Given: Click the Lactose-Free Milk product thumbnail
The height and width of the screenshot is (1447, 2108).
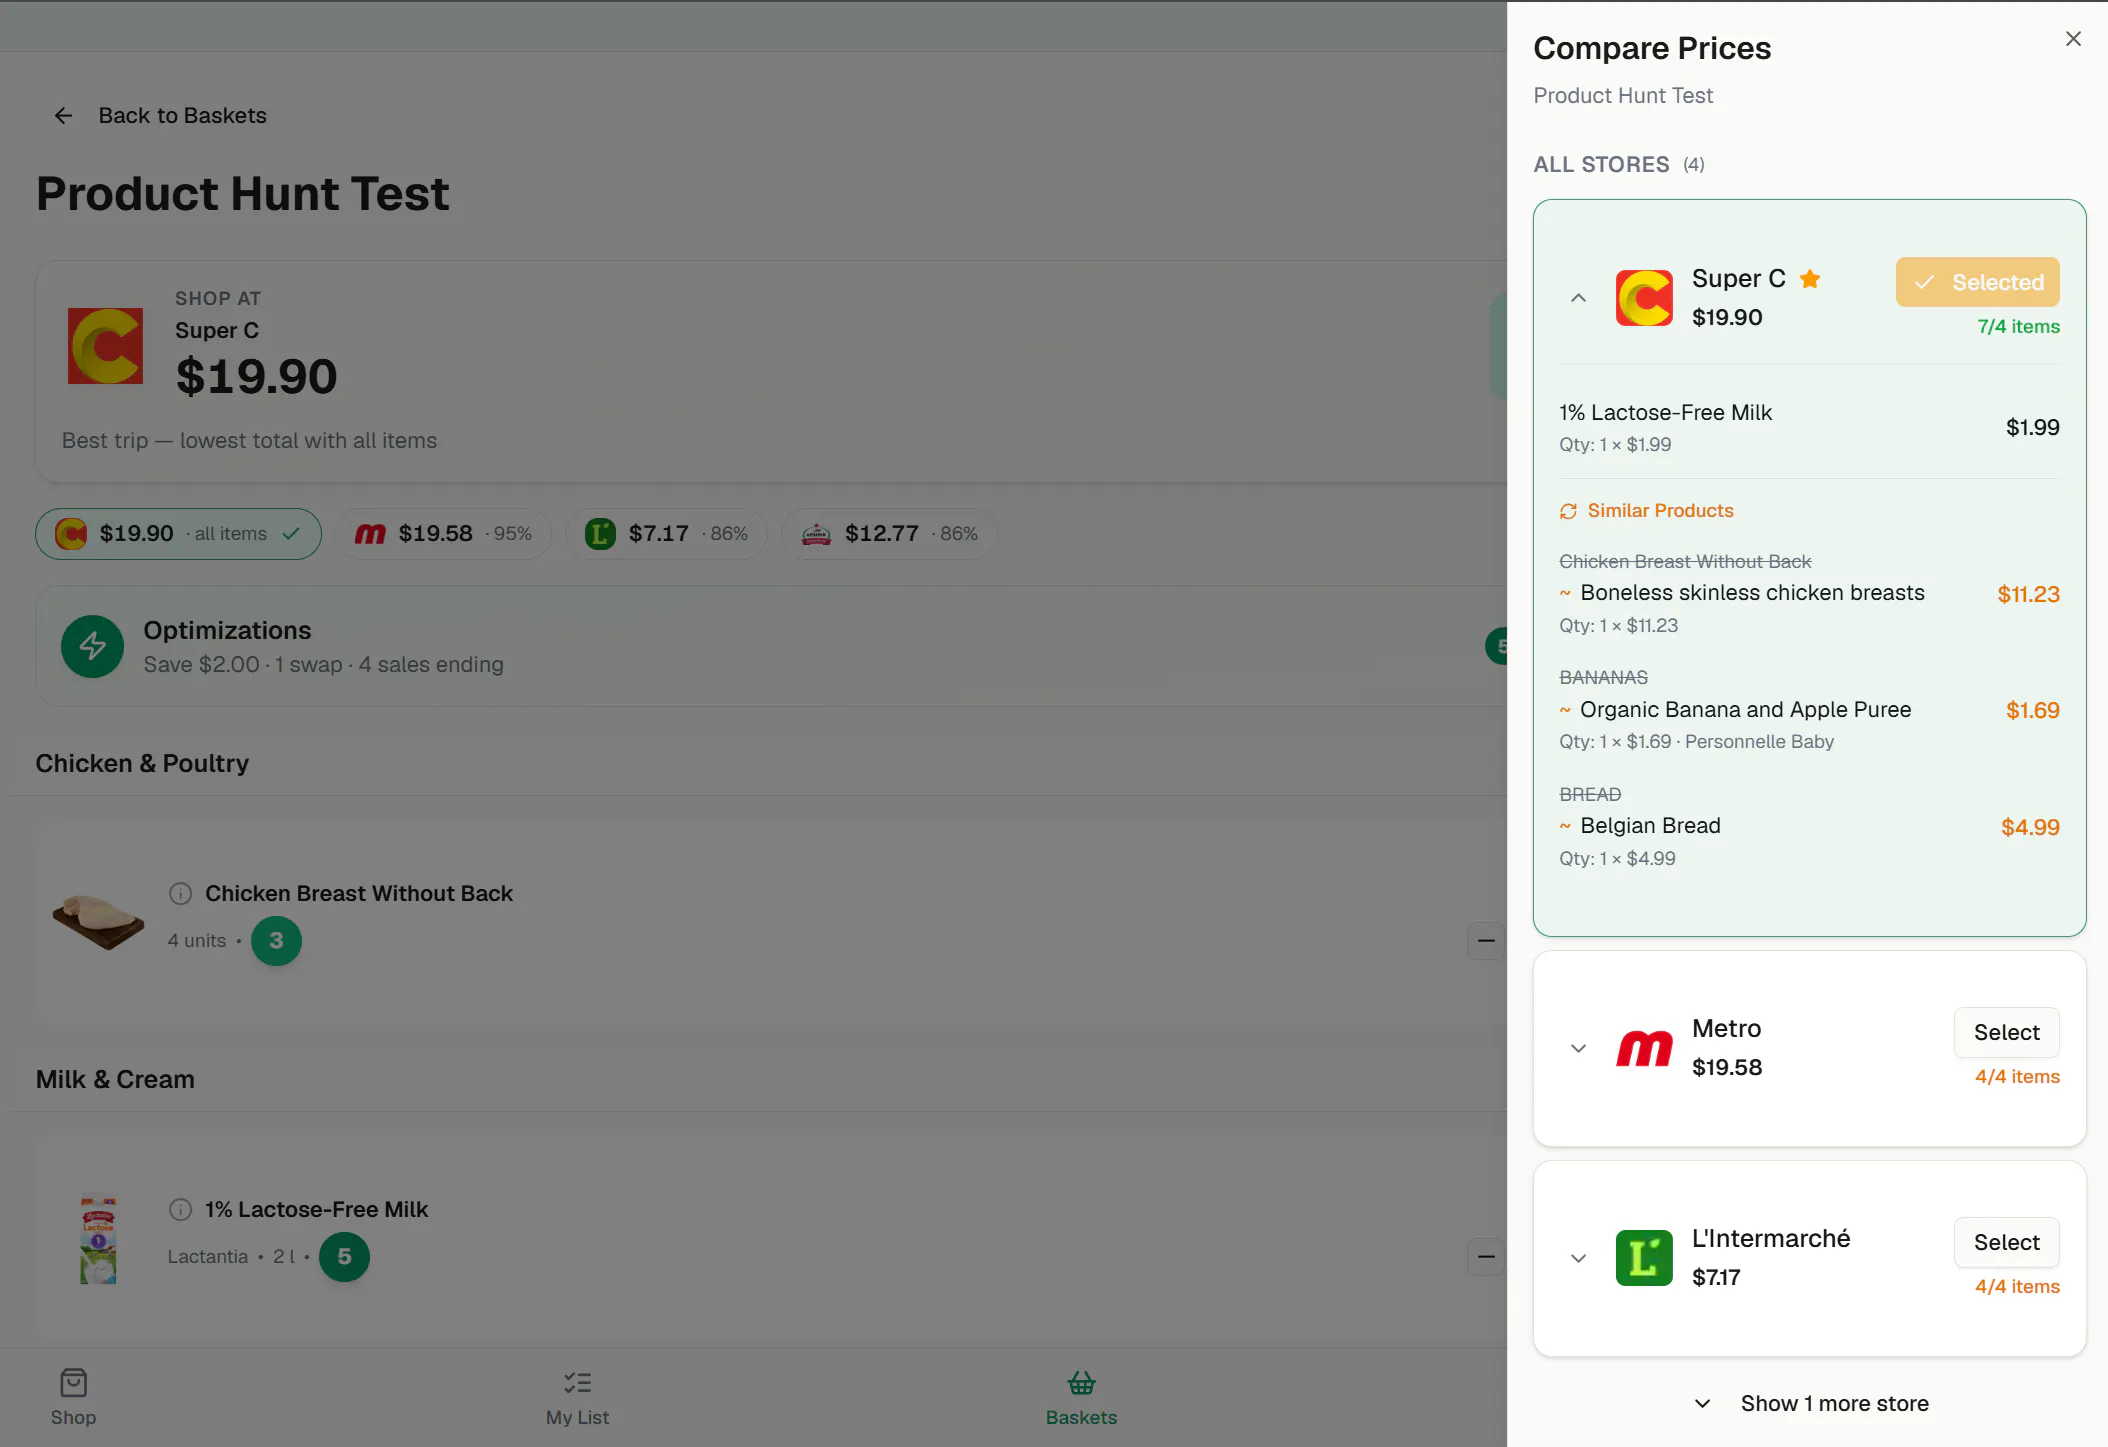Looking at the screenshot, I should tap(98, 1240).
